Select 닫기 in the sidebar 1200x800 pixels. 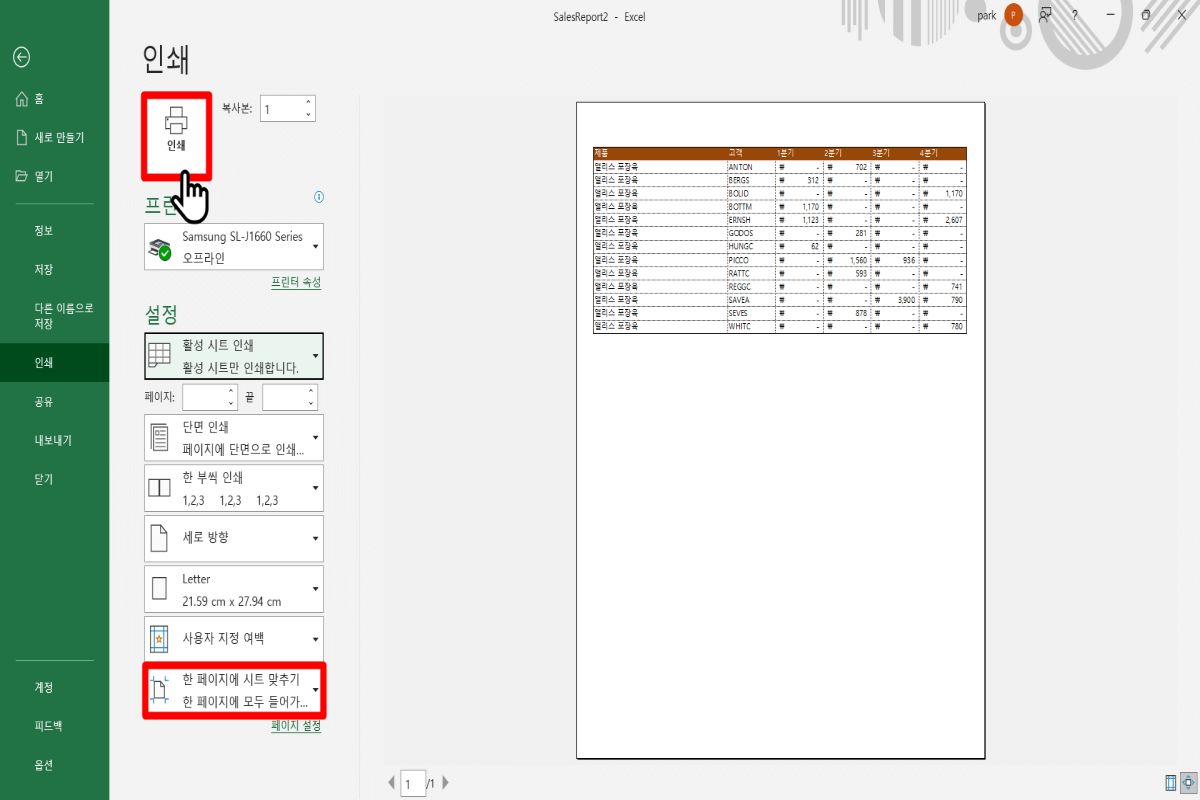(x=55, y=479)
